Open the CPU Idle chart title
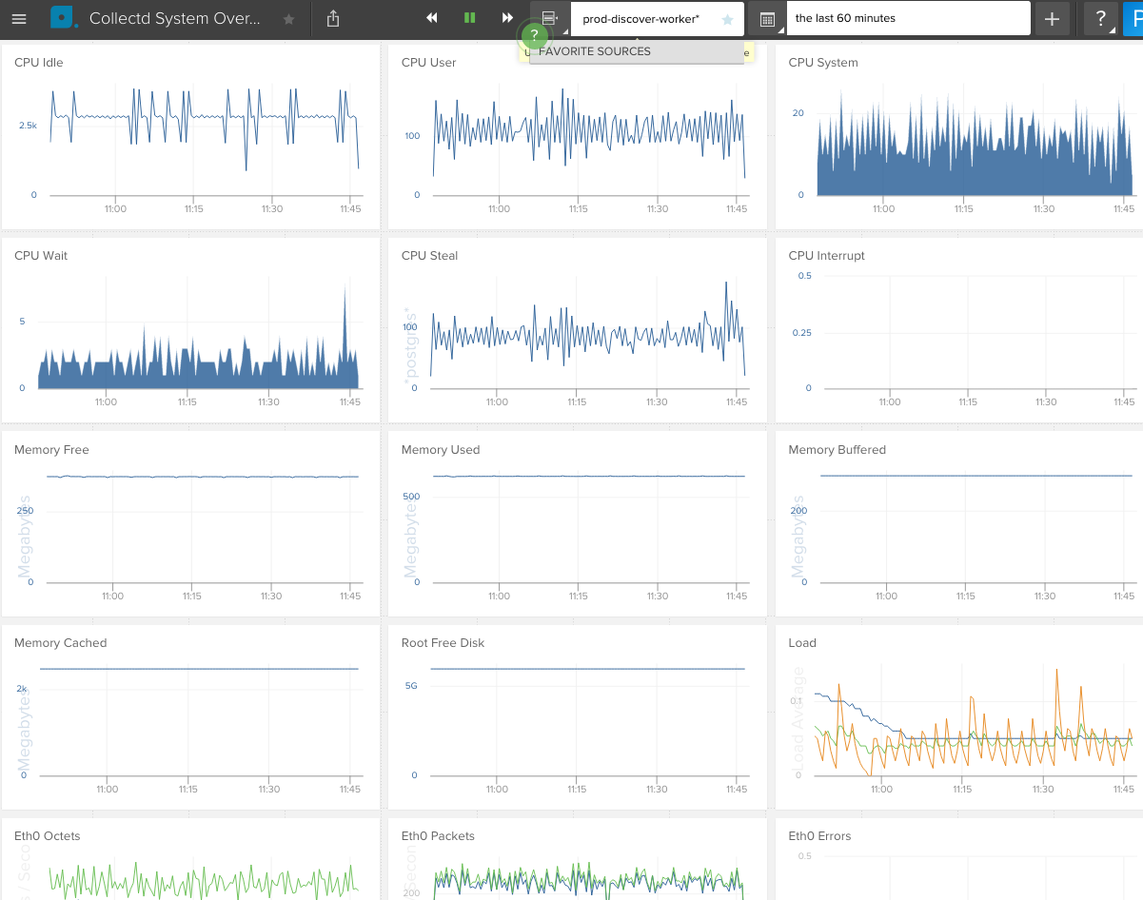 pos(39,63)
